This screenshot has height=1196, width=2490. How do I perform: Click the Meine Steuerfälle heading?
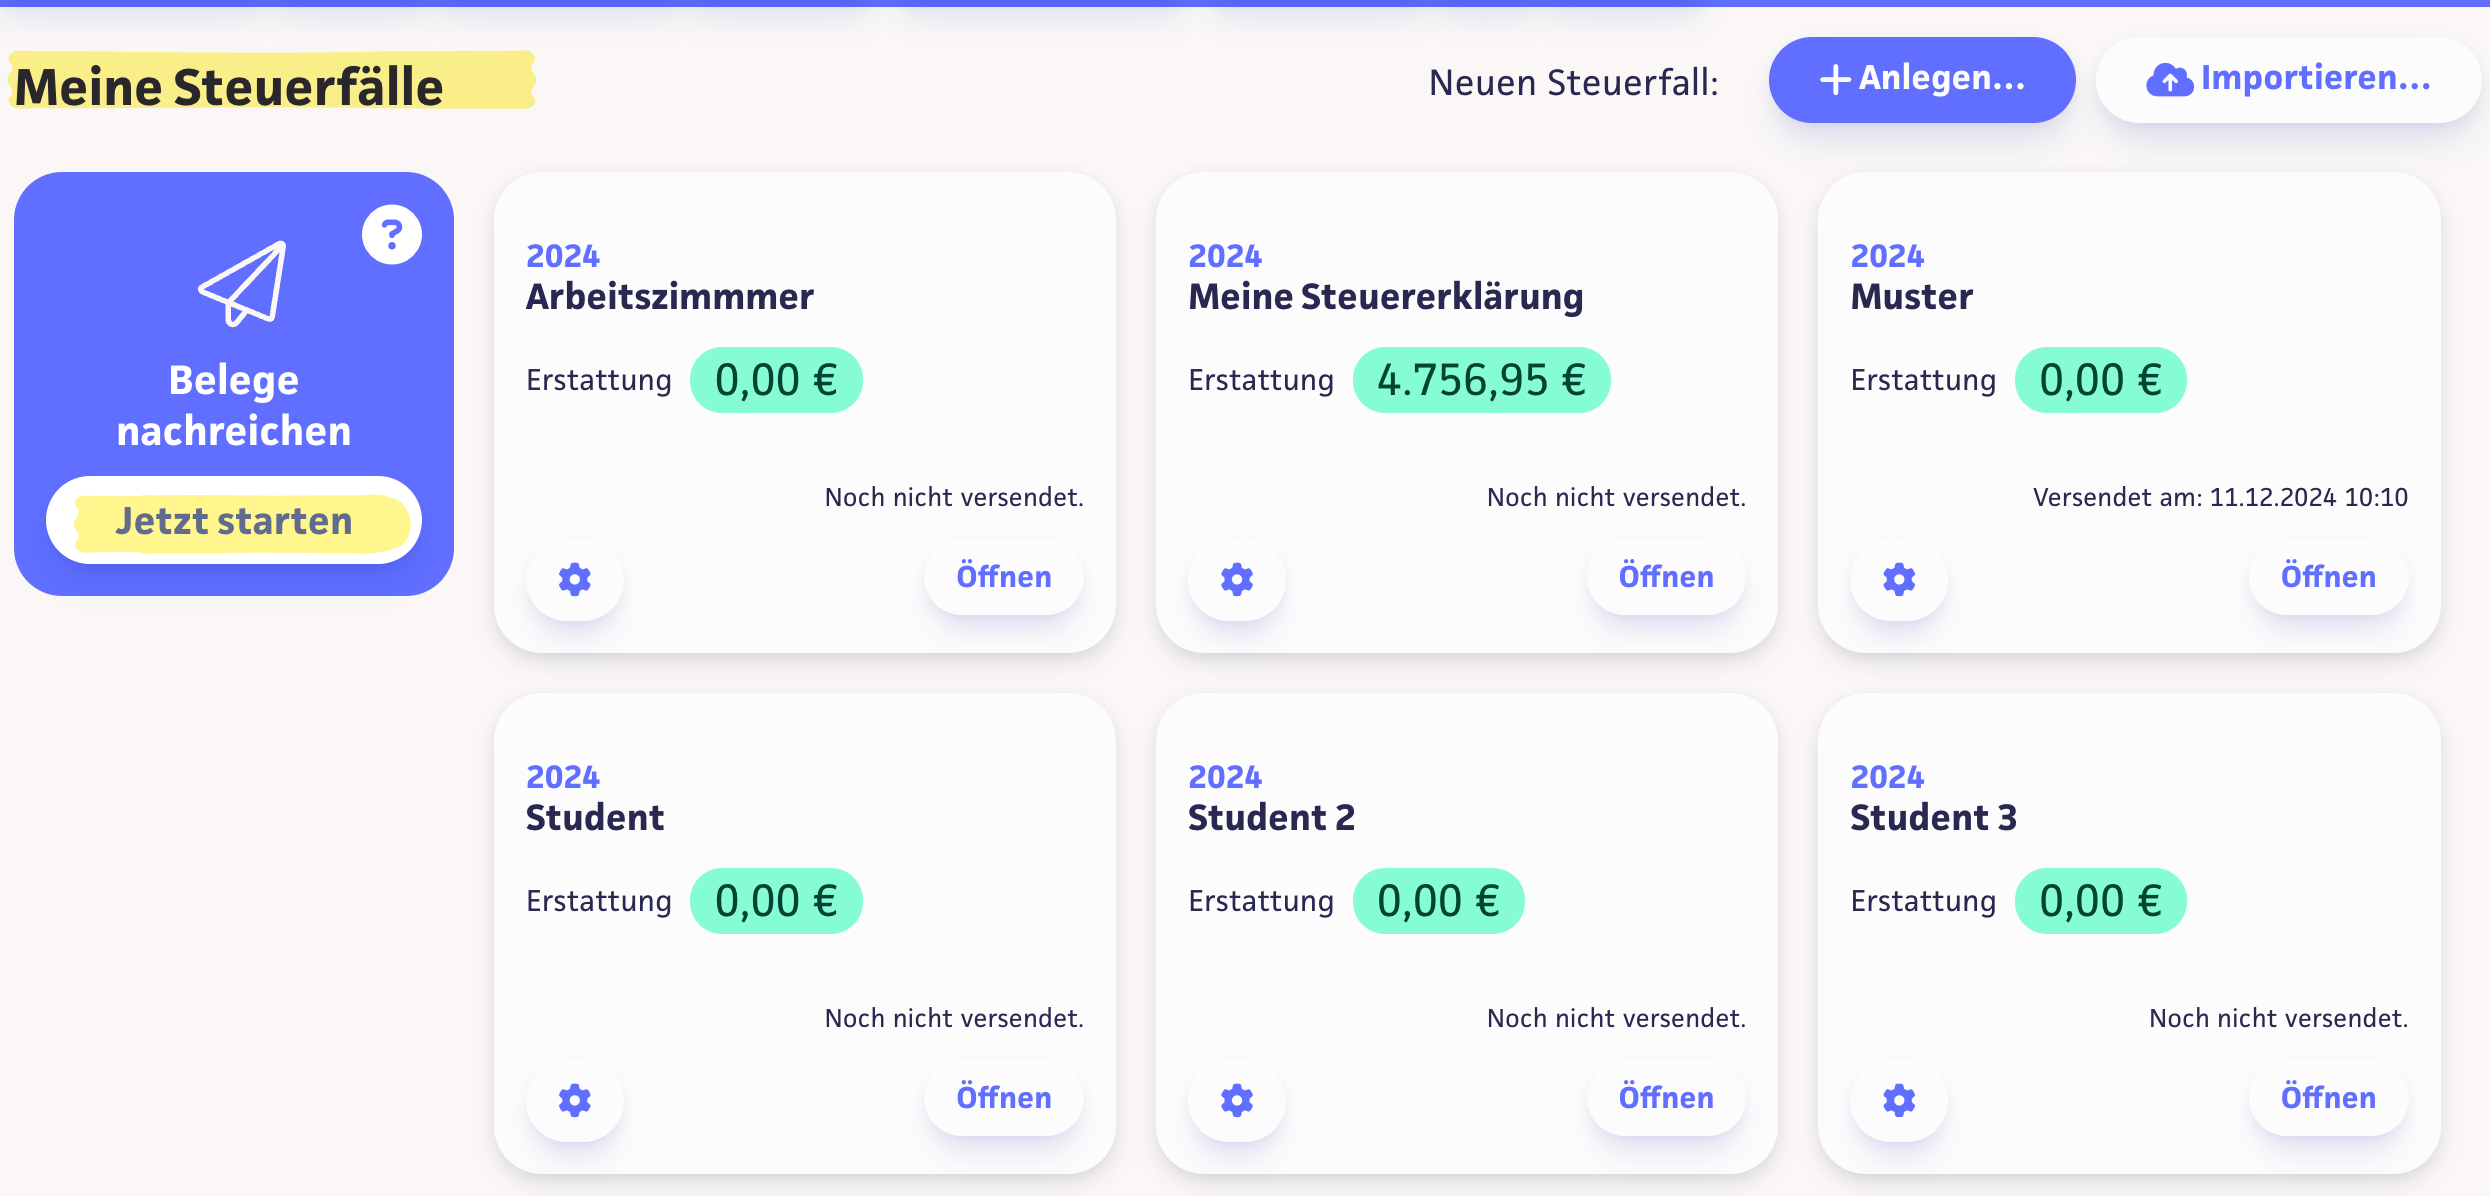230,87
